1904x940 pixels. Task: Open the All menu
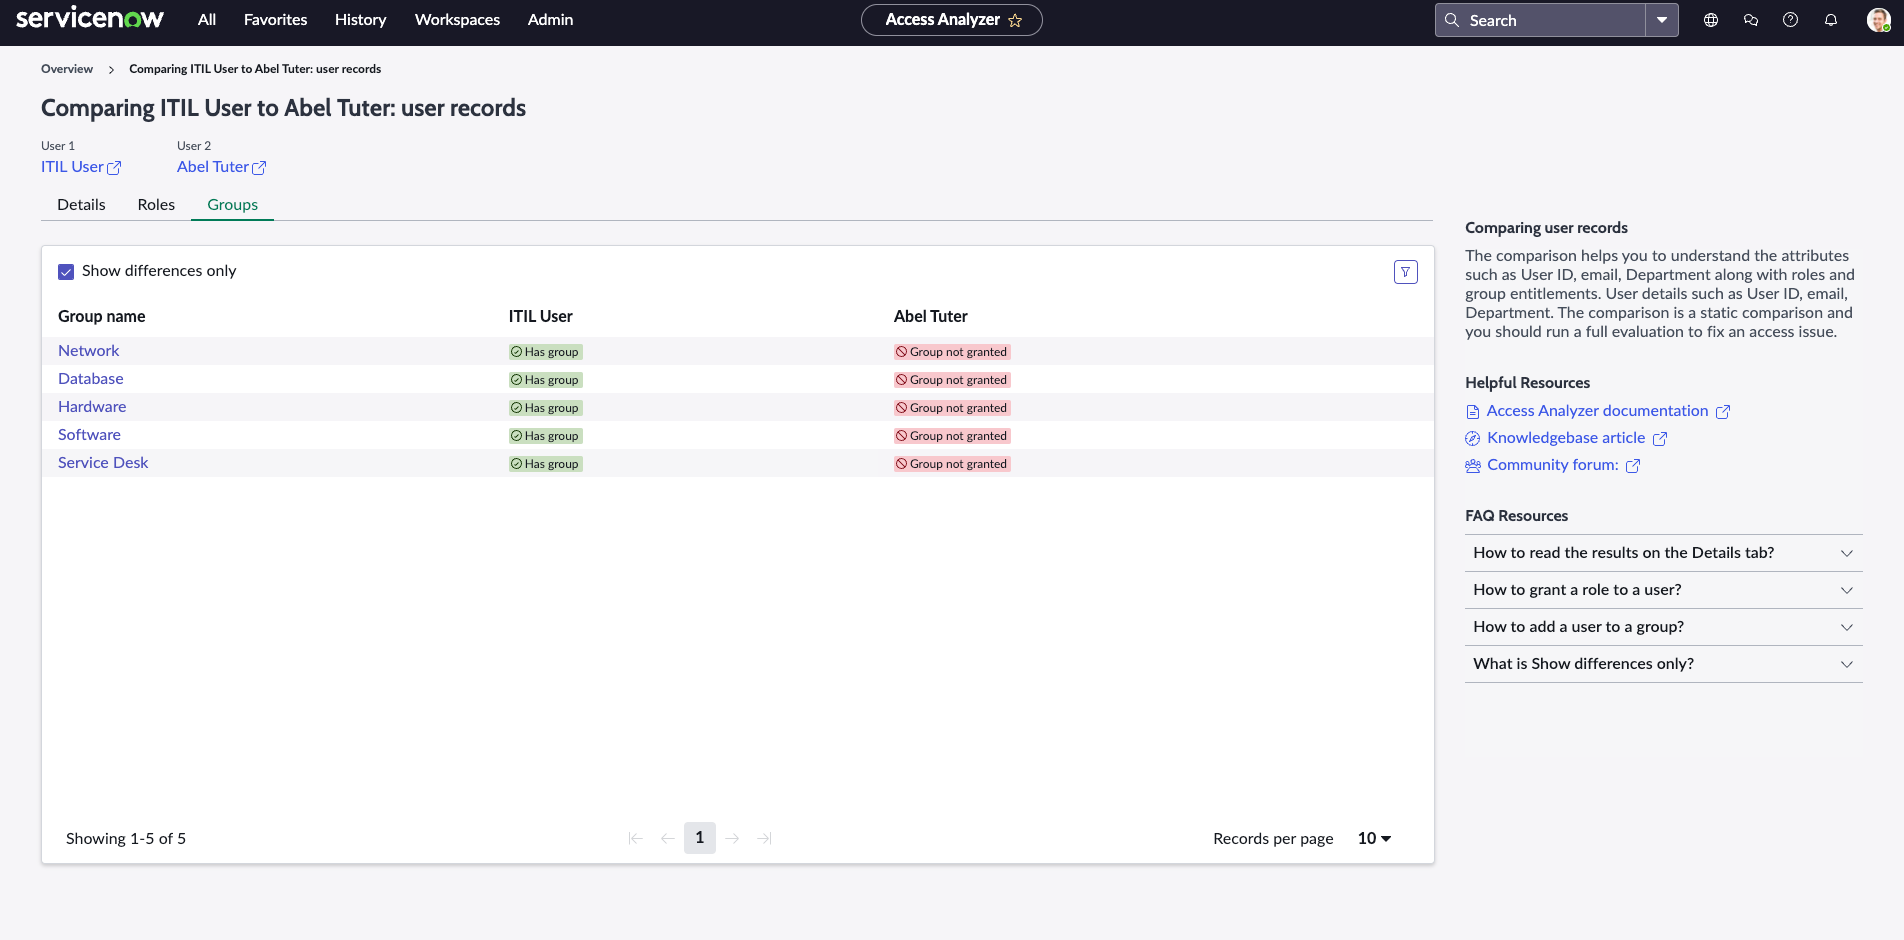(x=207, y=20)
